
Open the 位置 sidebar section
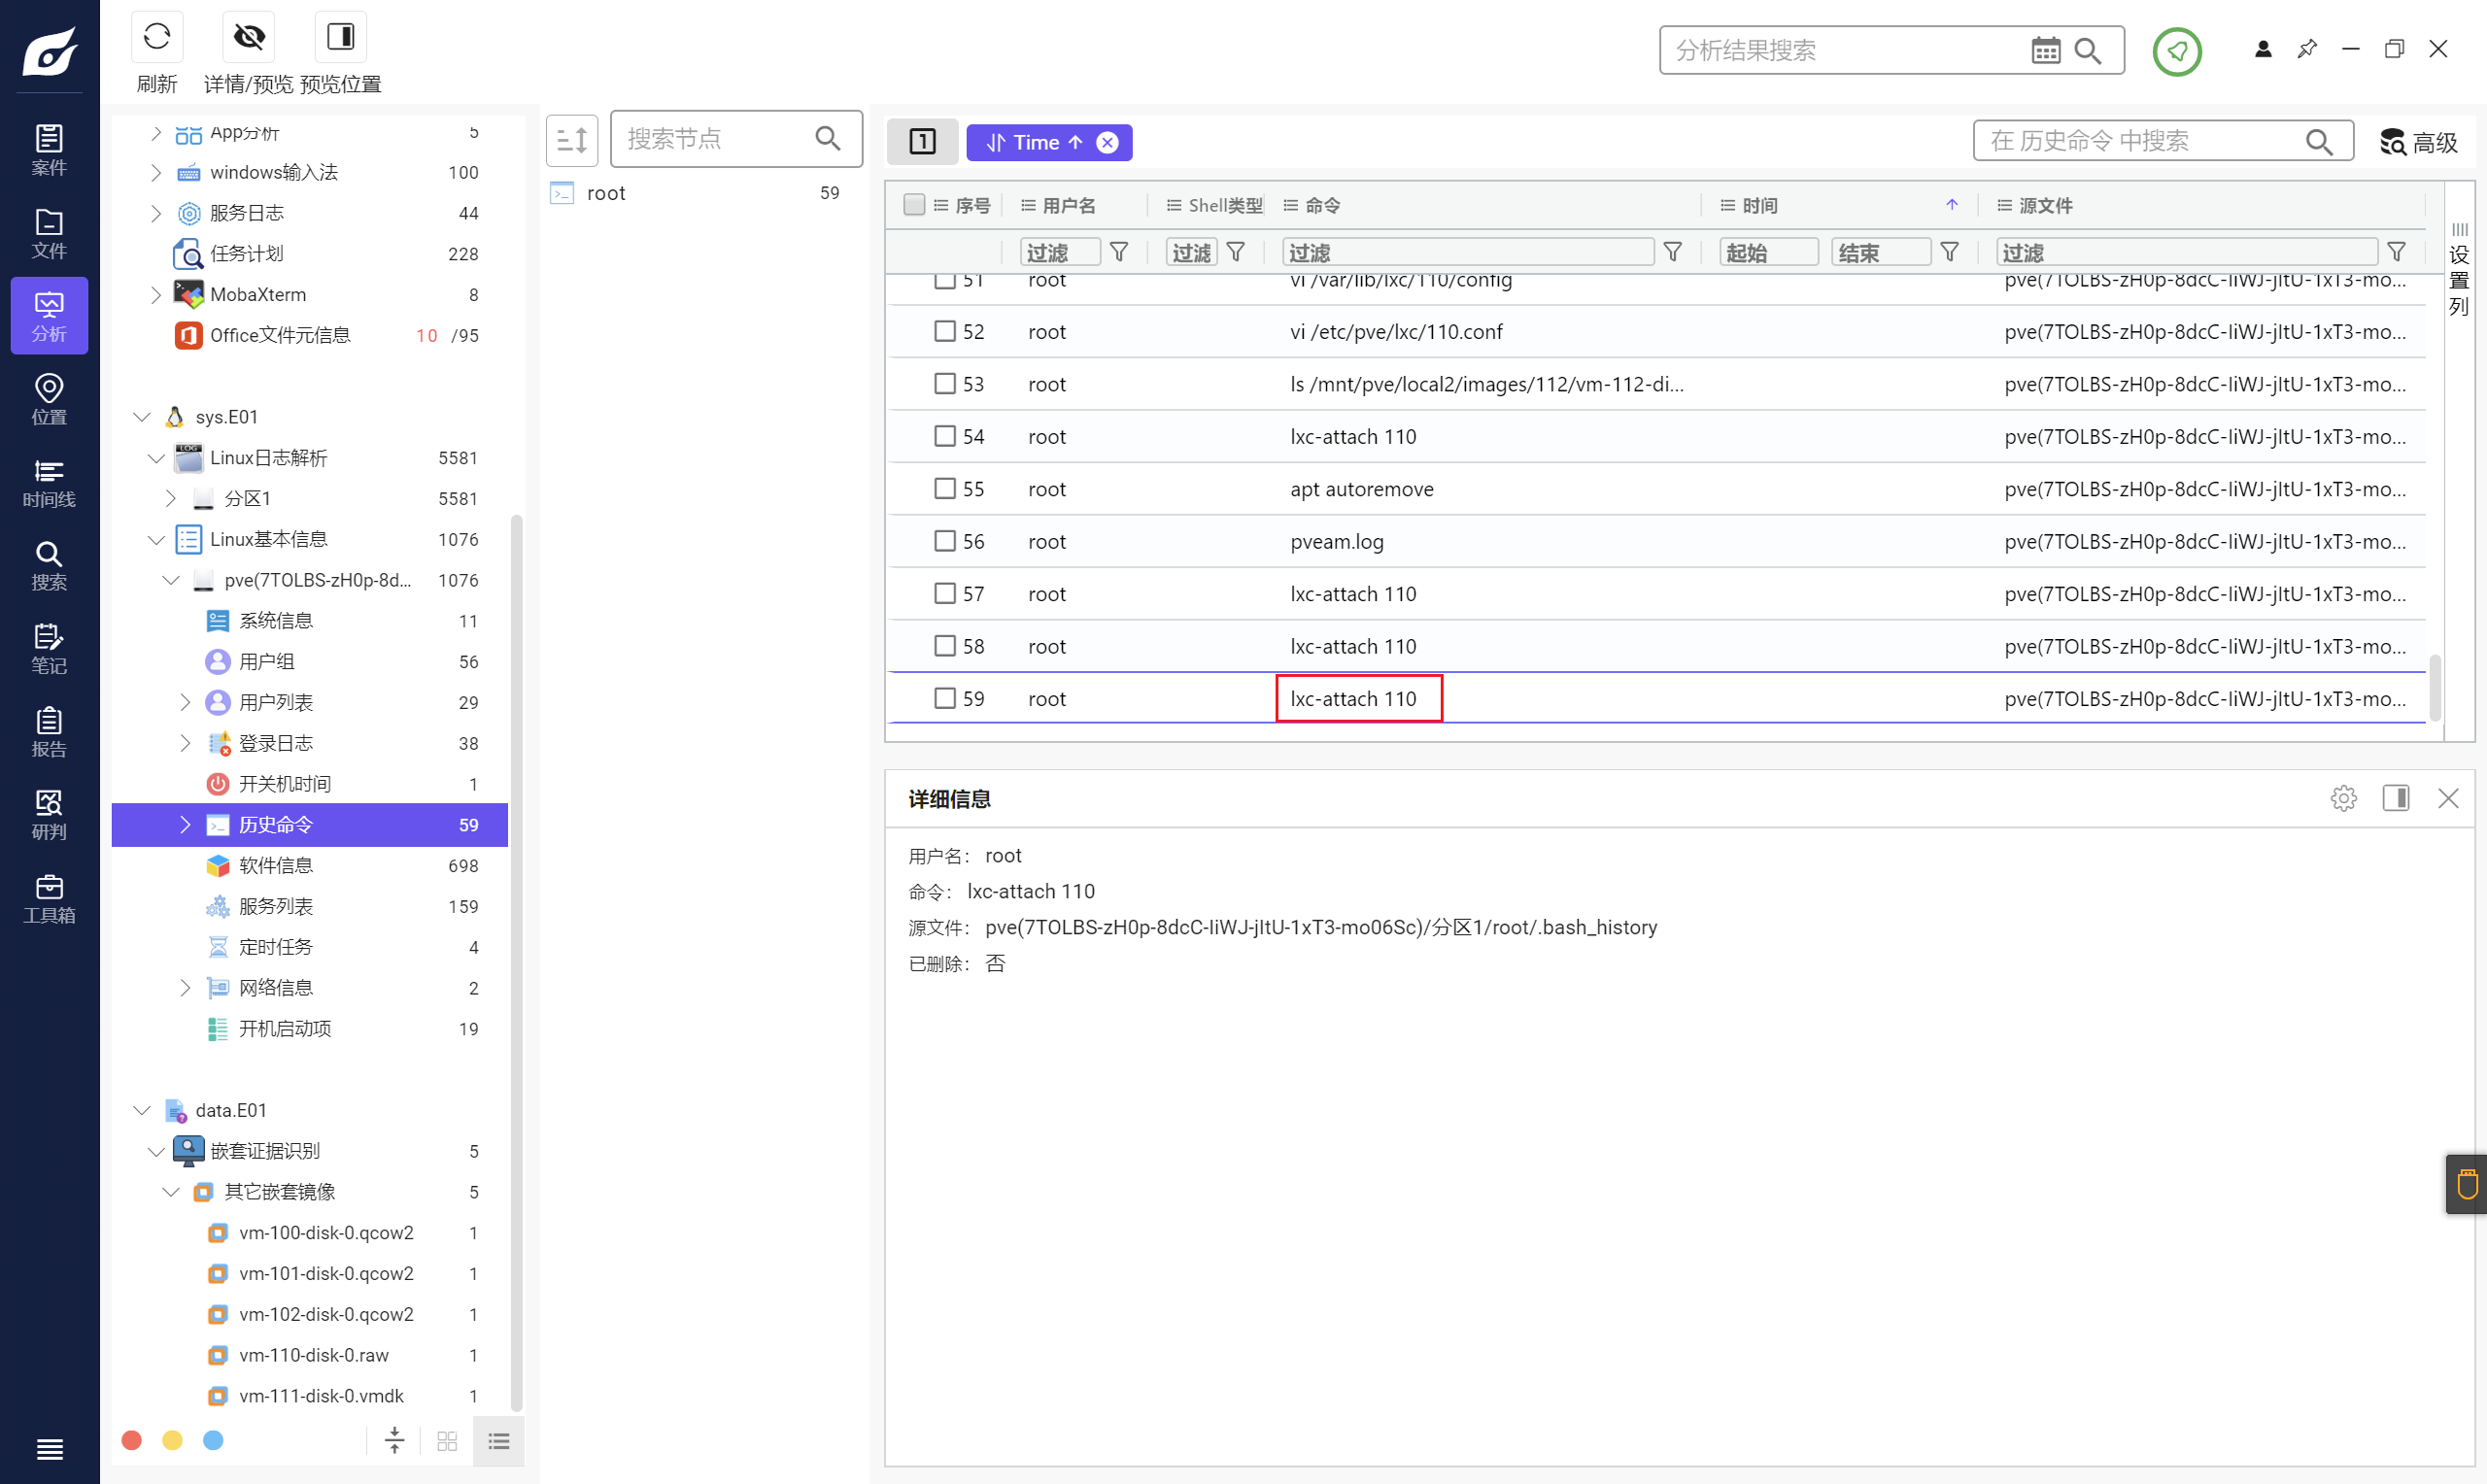(x=49, y=399)
